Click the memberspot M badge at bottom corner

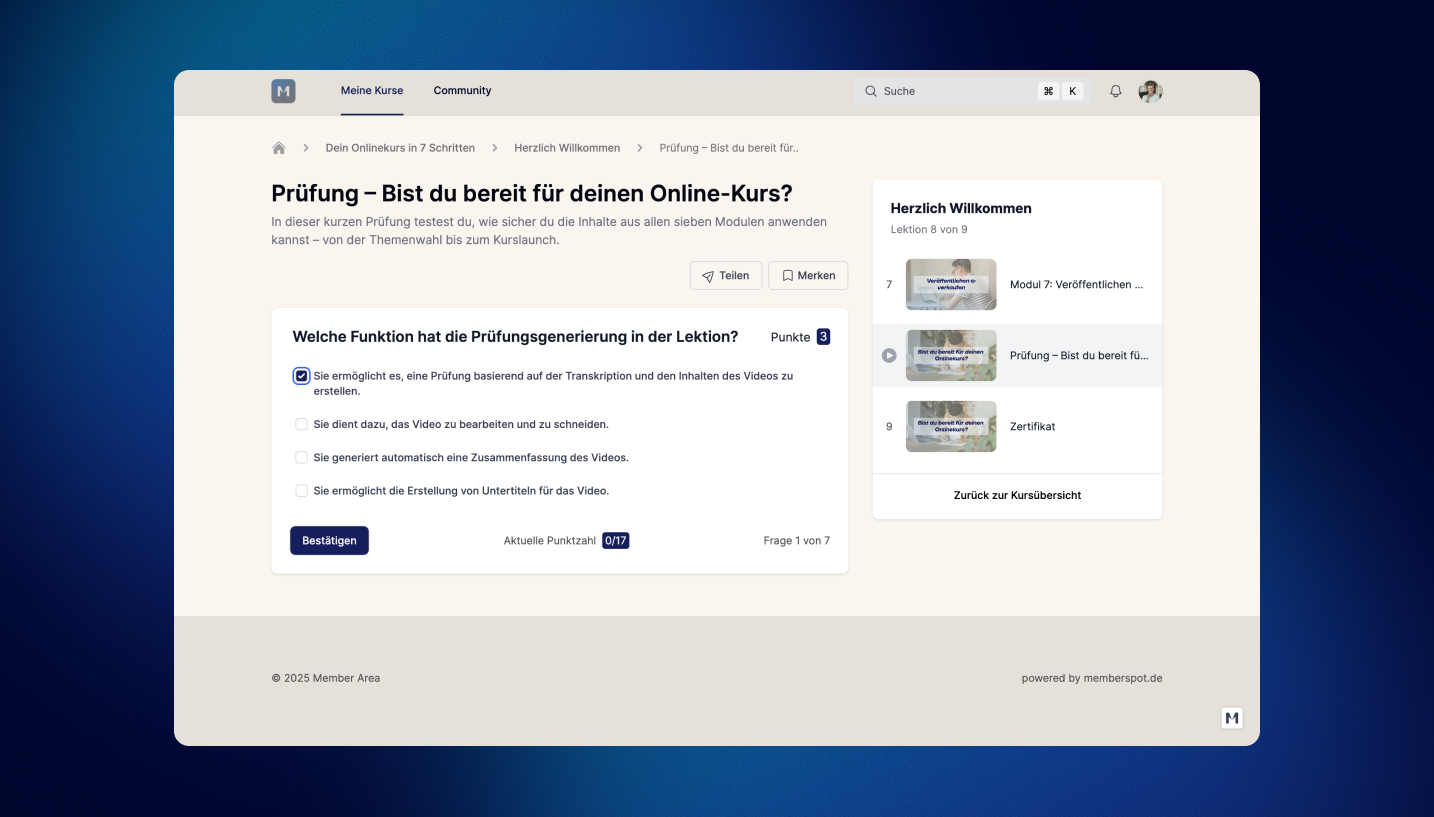coord(1232,718)
